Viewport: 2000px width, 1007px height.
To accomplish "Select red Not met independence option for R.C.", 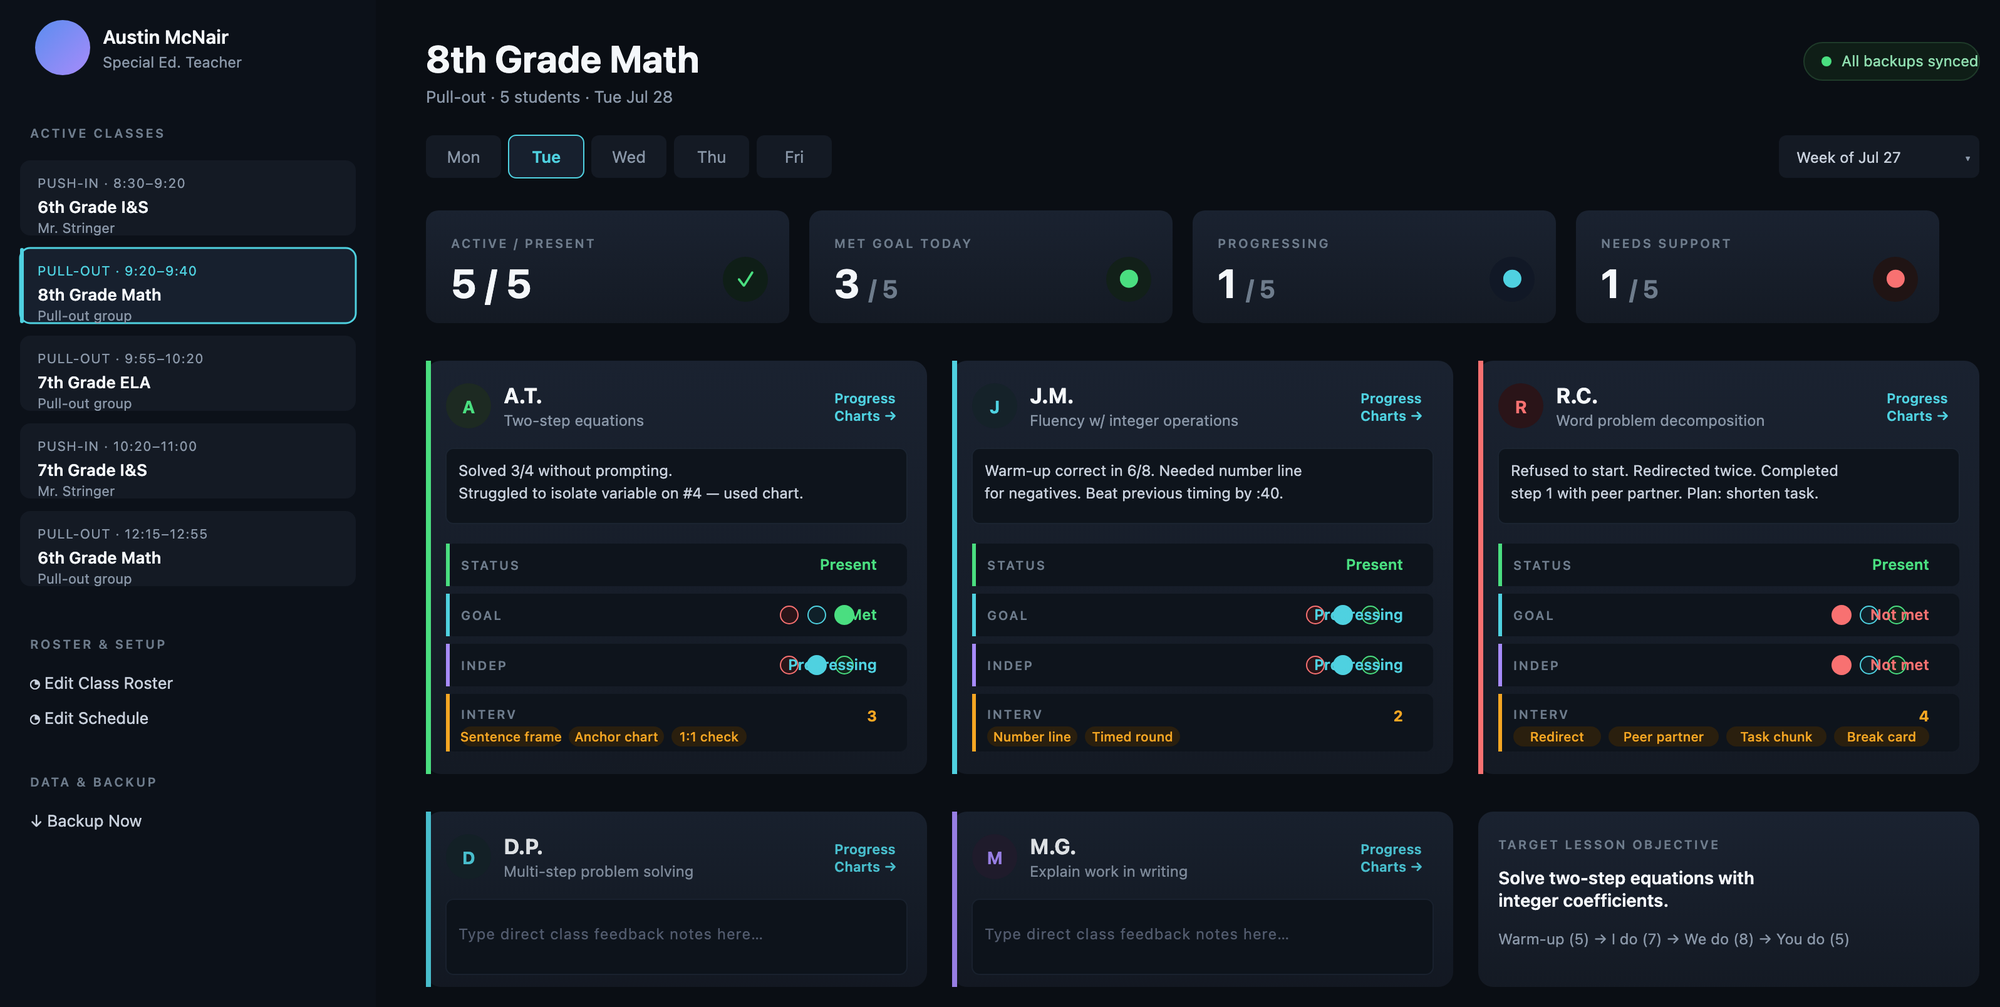I will tap(1841, 665).
